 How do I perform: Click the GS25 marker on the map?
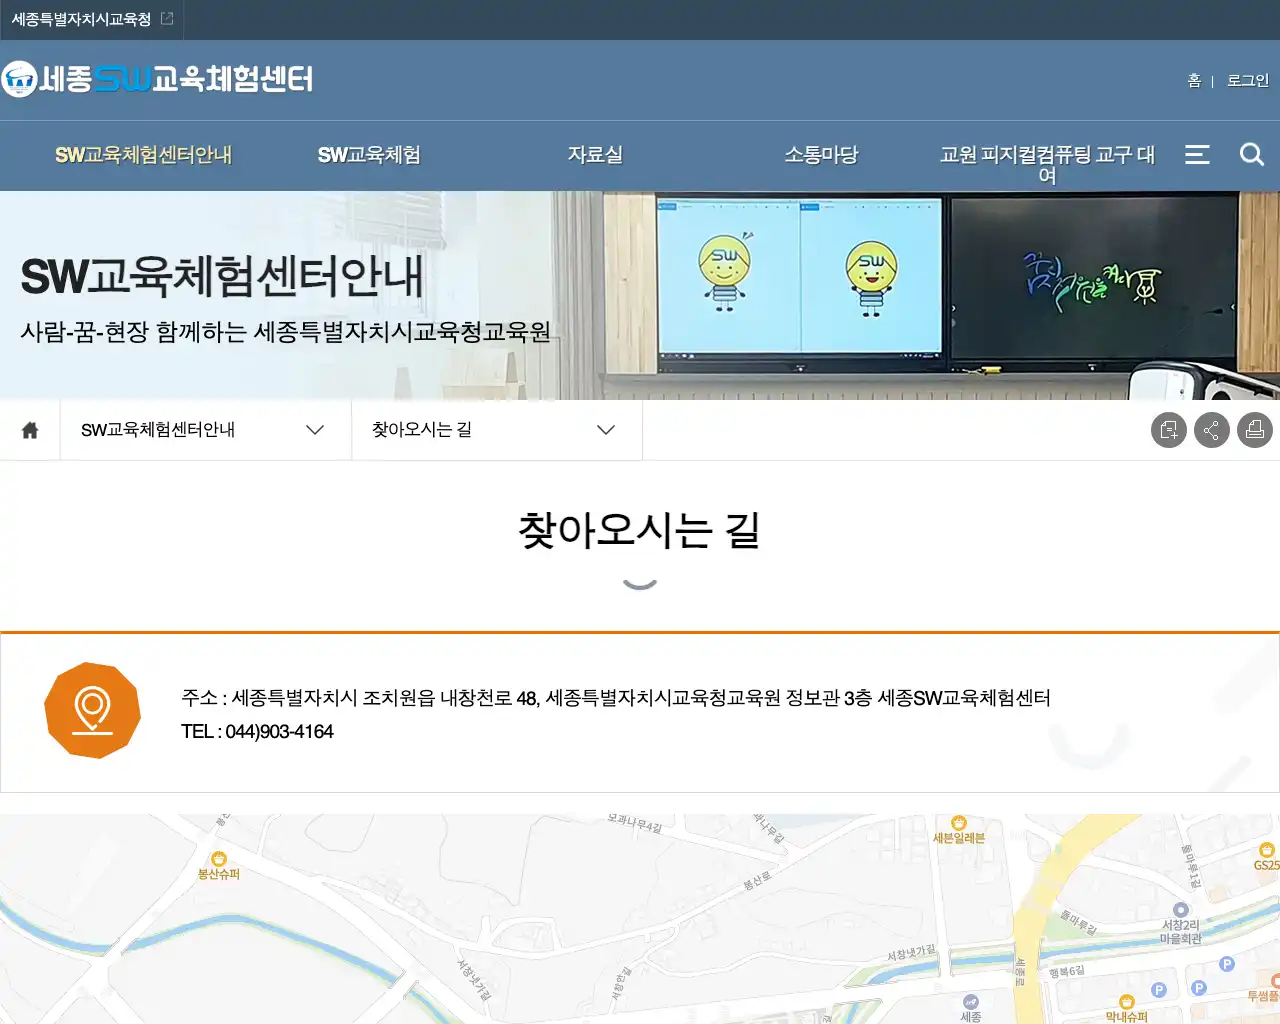(x=1266, y=858)
